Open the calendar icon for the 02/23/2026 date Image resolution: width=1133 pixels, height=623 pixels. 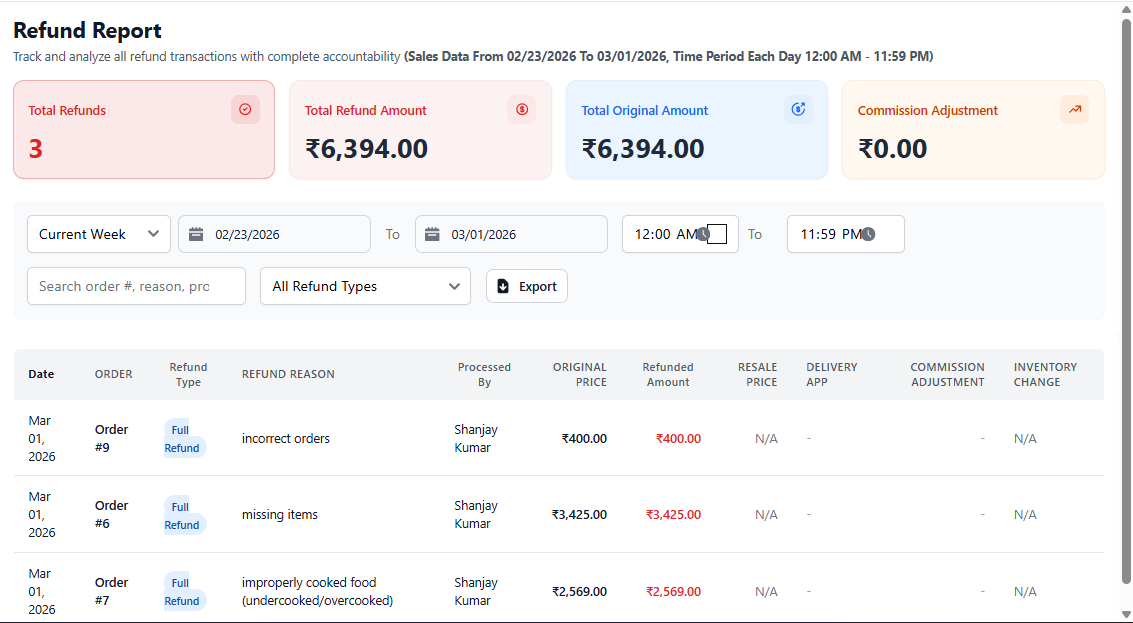pyautogui.click(x=196, y=233)
